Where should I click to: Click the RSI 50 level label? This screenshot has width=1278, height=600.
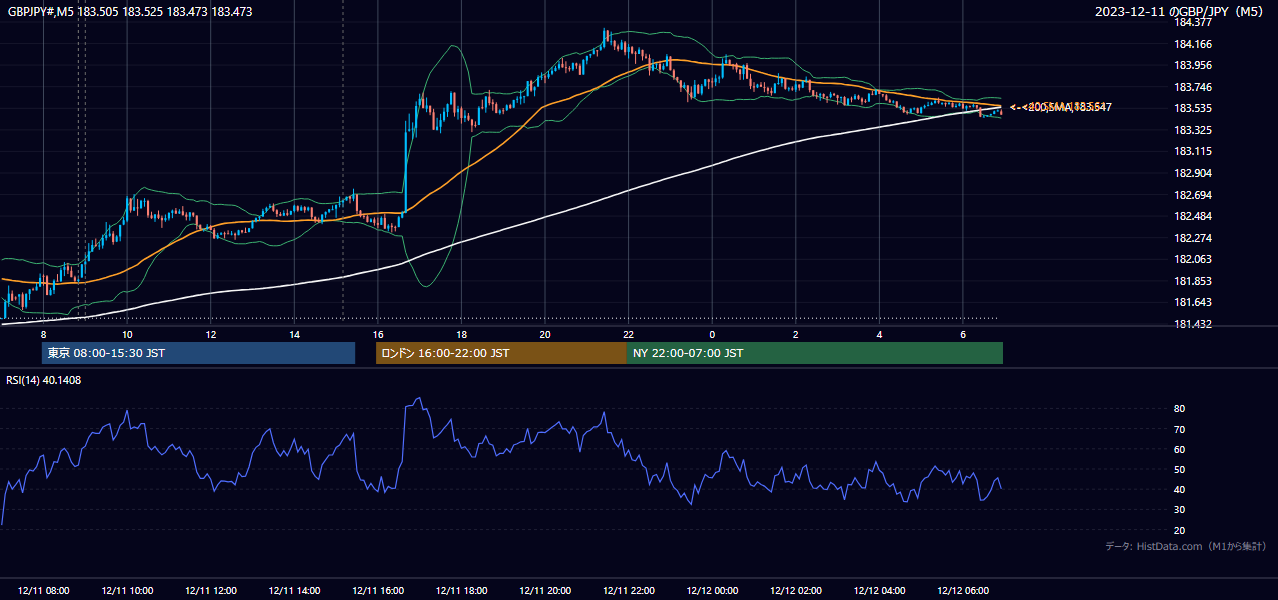click(1179, 469)
